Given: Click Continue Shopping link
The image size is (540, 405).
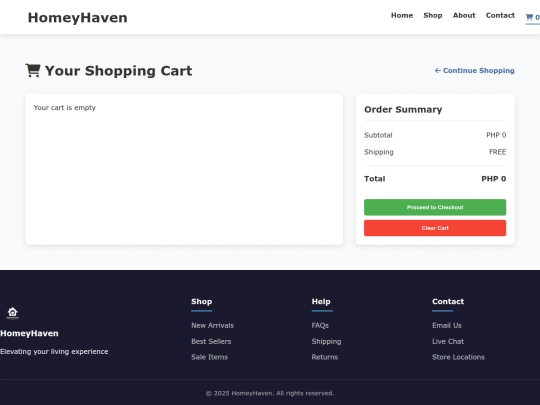Looking at the screenshot, I should (x=475, y=71).
